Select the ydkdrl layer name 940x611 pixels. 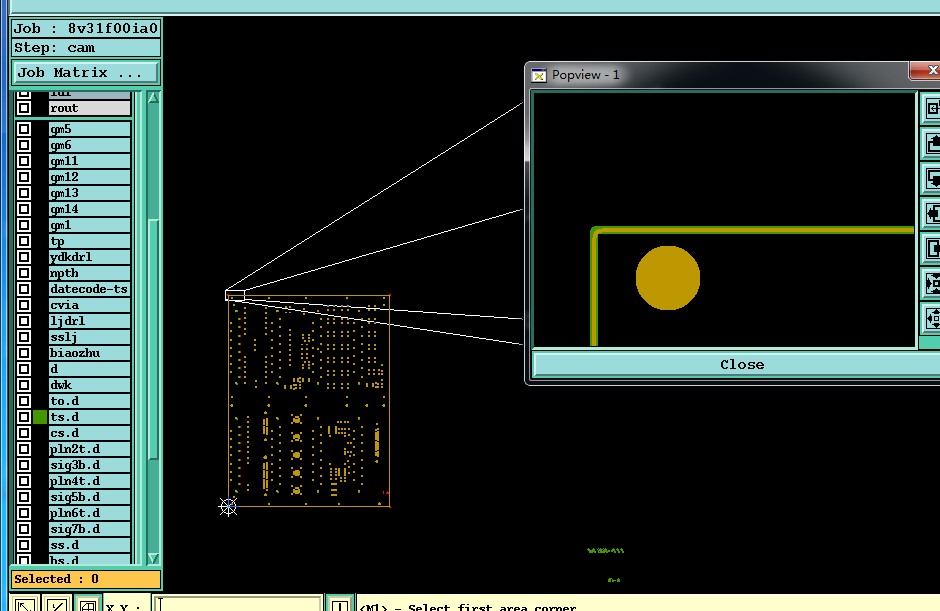pos(89,257)
